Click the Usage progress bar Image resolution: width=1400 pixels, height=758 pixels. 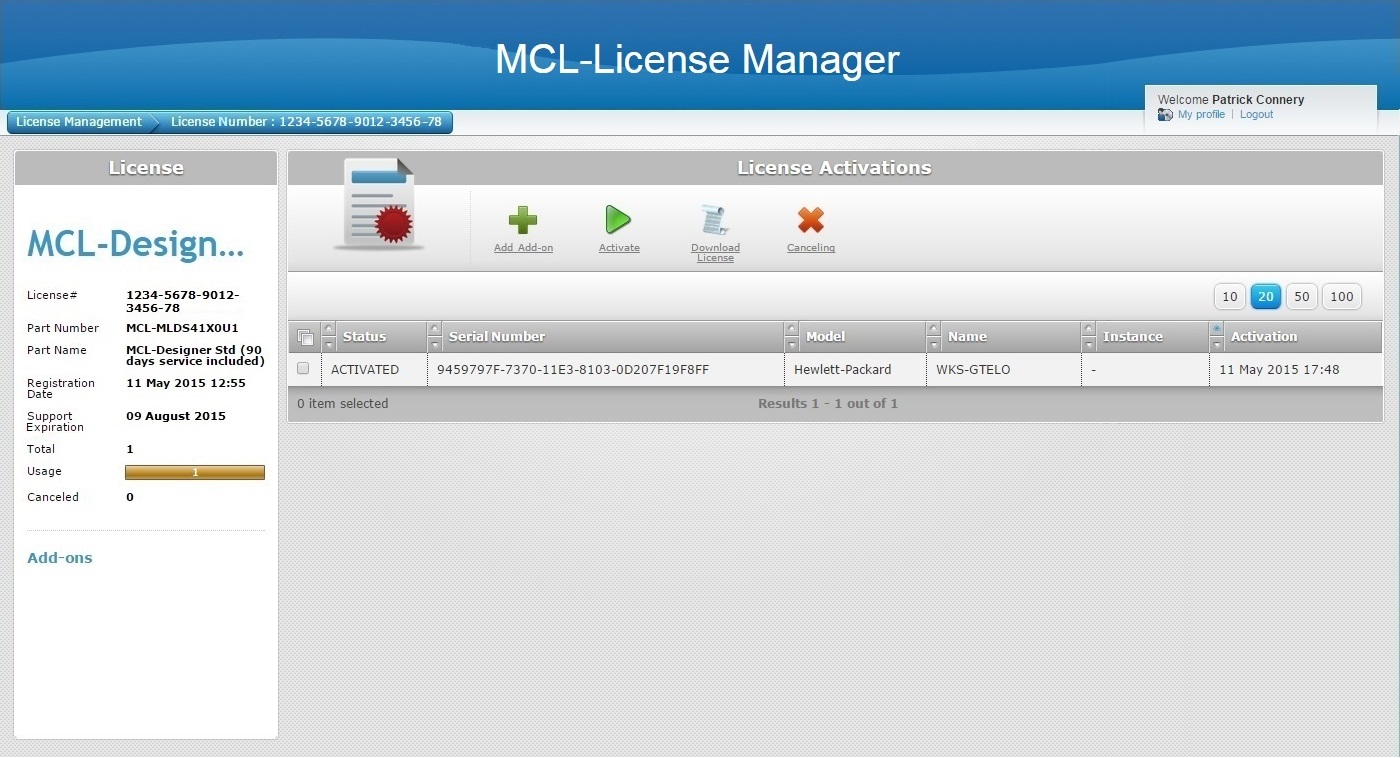click(x=195, y=472)
